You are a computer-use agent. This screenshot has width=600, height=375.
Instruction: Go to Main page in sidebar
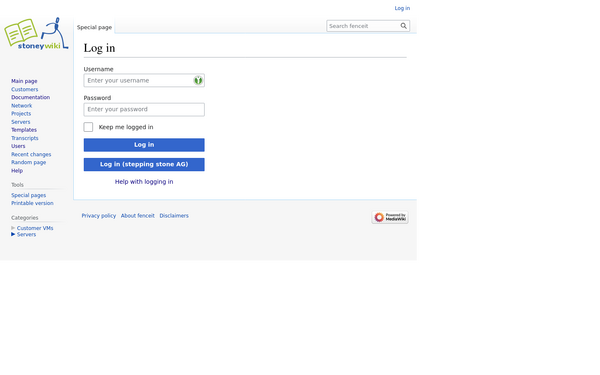(x=24, y=81)
